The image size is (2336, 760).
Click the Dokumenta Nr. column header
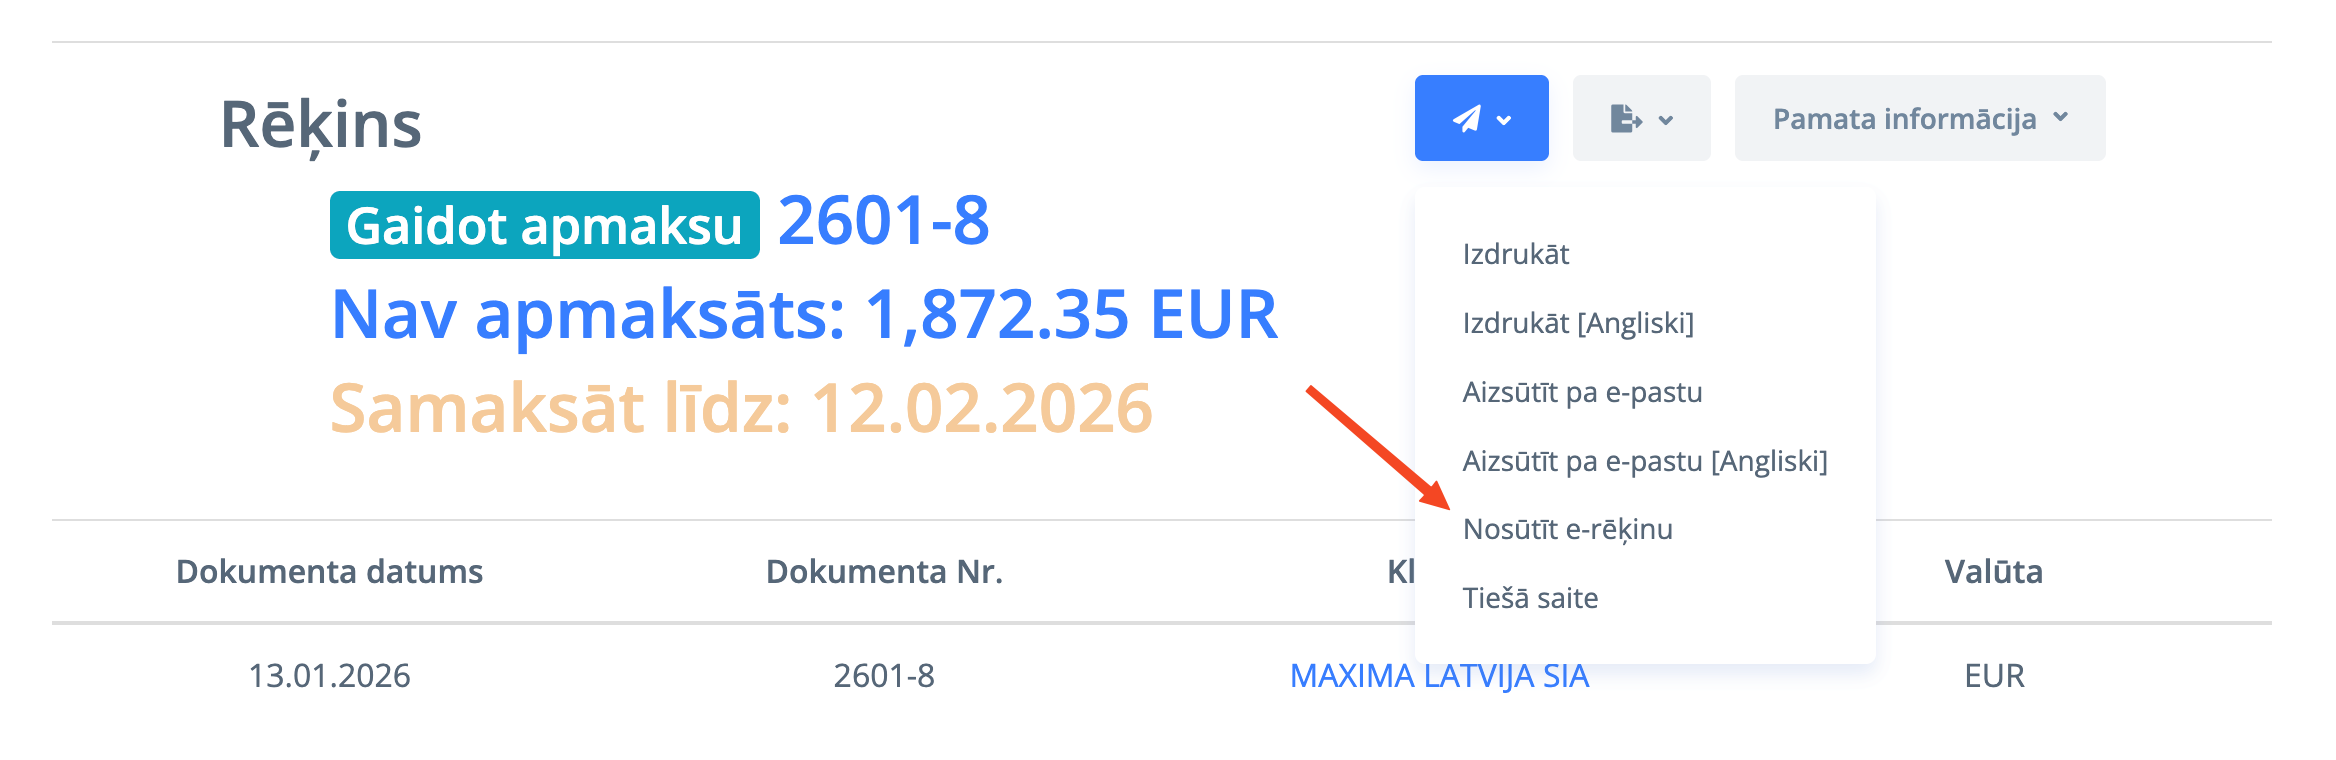[884, 572]
